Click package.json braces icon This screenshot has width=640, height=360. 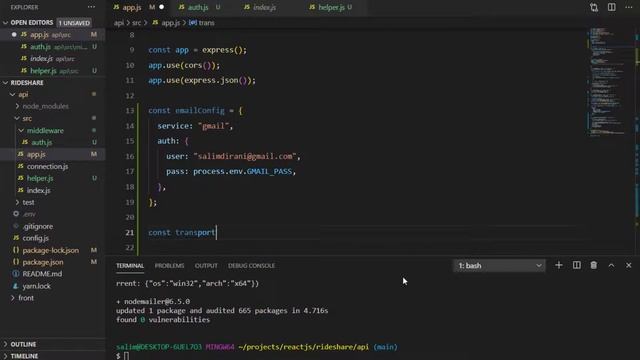16,262
